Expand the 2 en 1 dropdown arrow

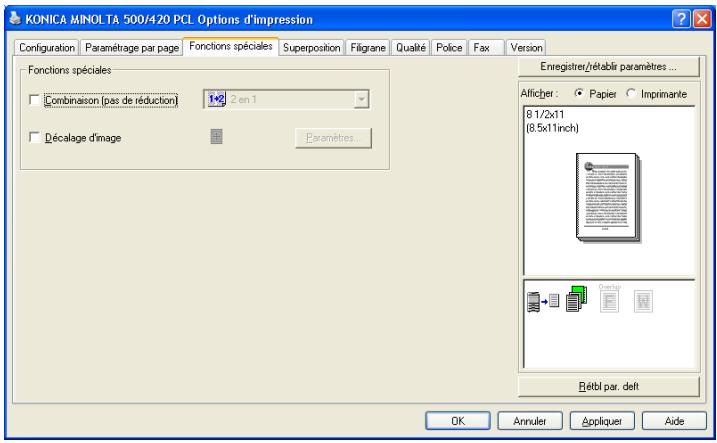click(x=361, y=99)
